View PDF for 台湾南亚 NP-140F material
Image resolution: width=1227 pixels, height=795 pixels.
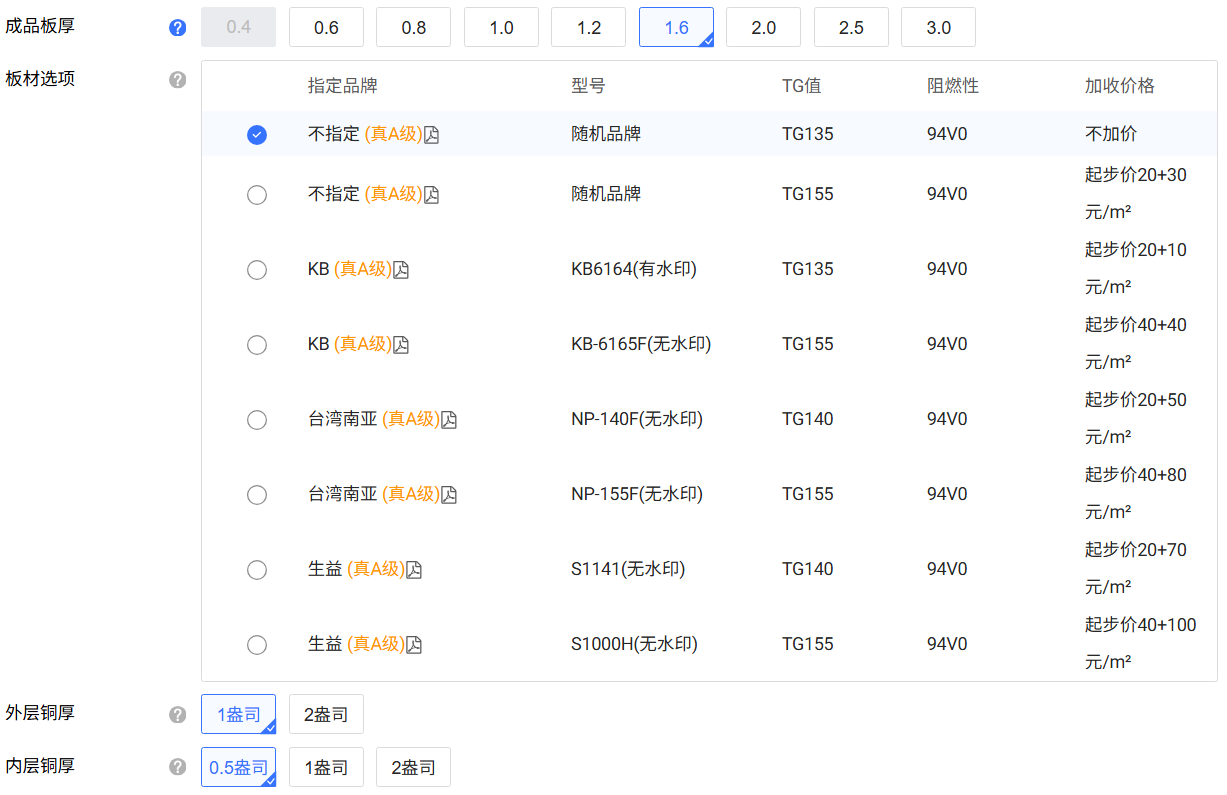point(448,419)
